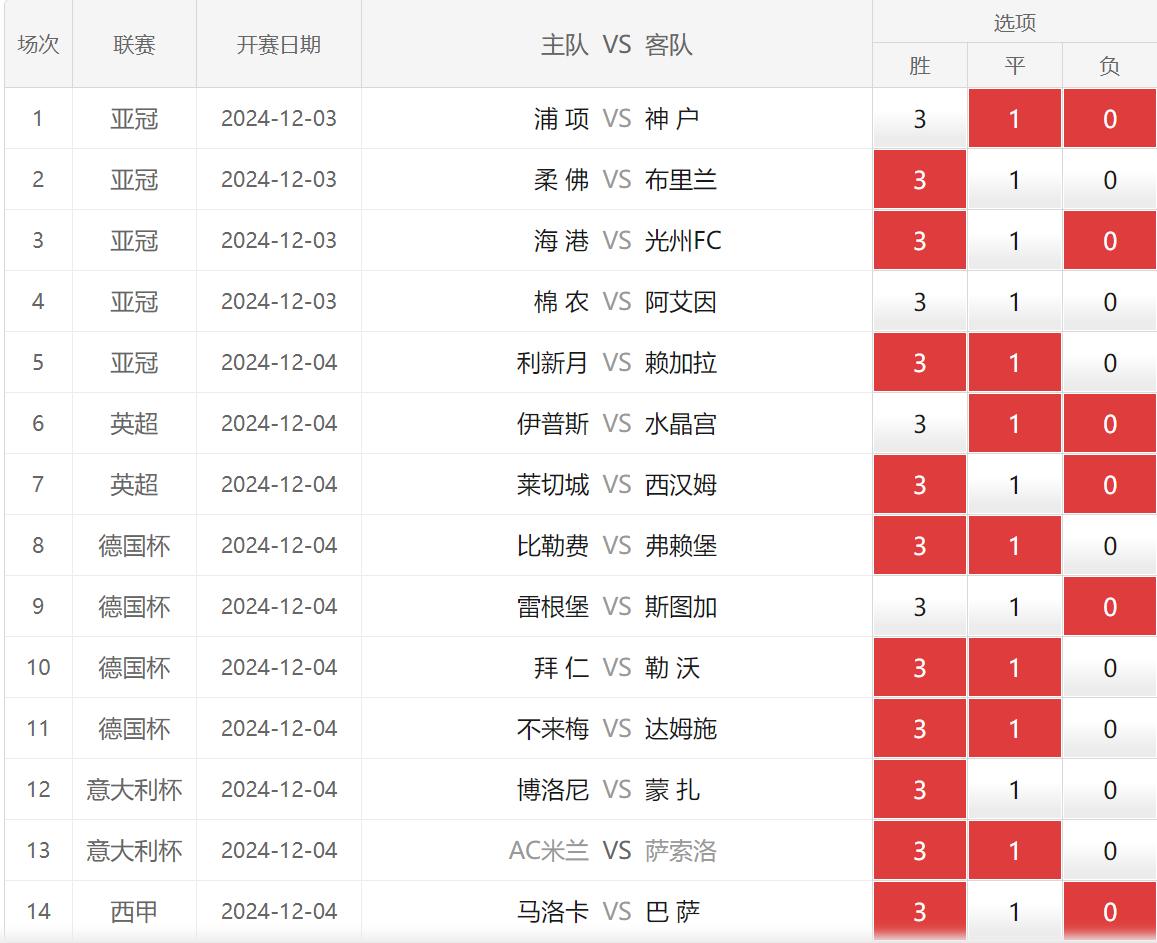
Task: Deselect 平 (1) for match 1 浦项 vs 神户
Action: [1014, 119]
